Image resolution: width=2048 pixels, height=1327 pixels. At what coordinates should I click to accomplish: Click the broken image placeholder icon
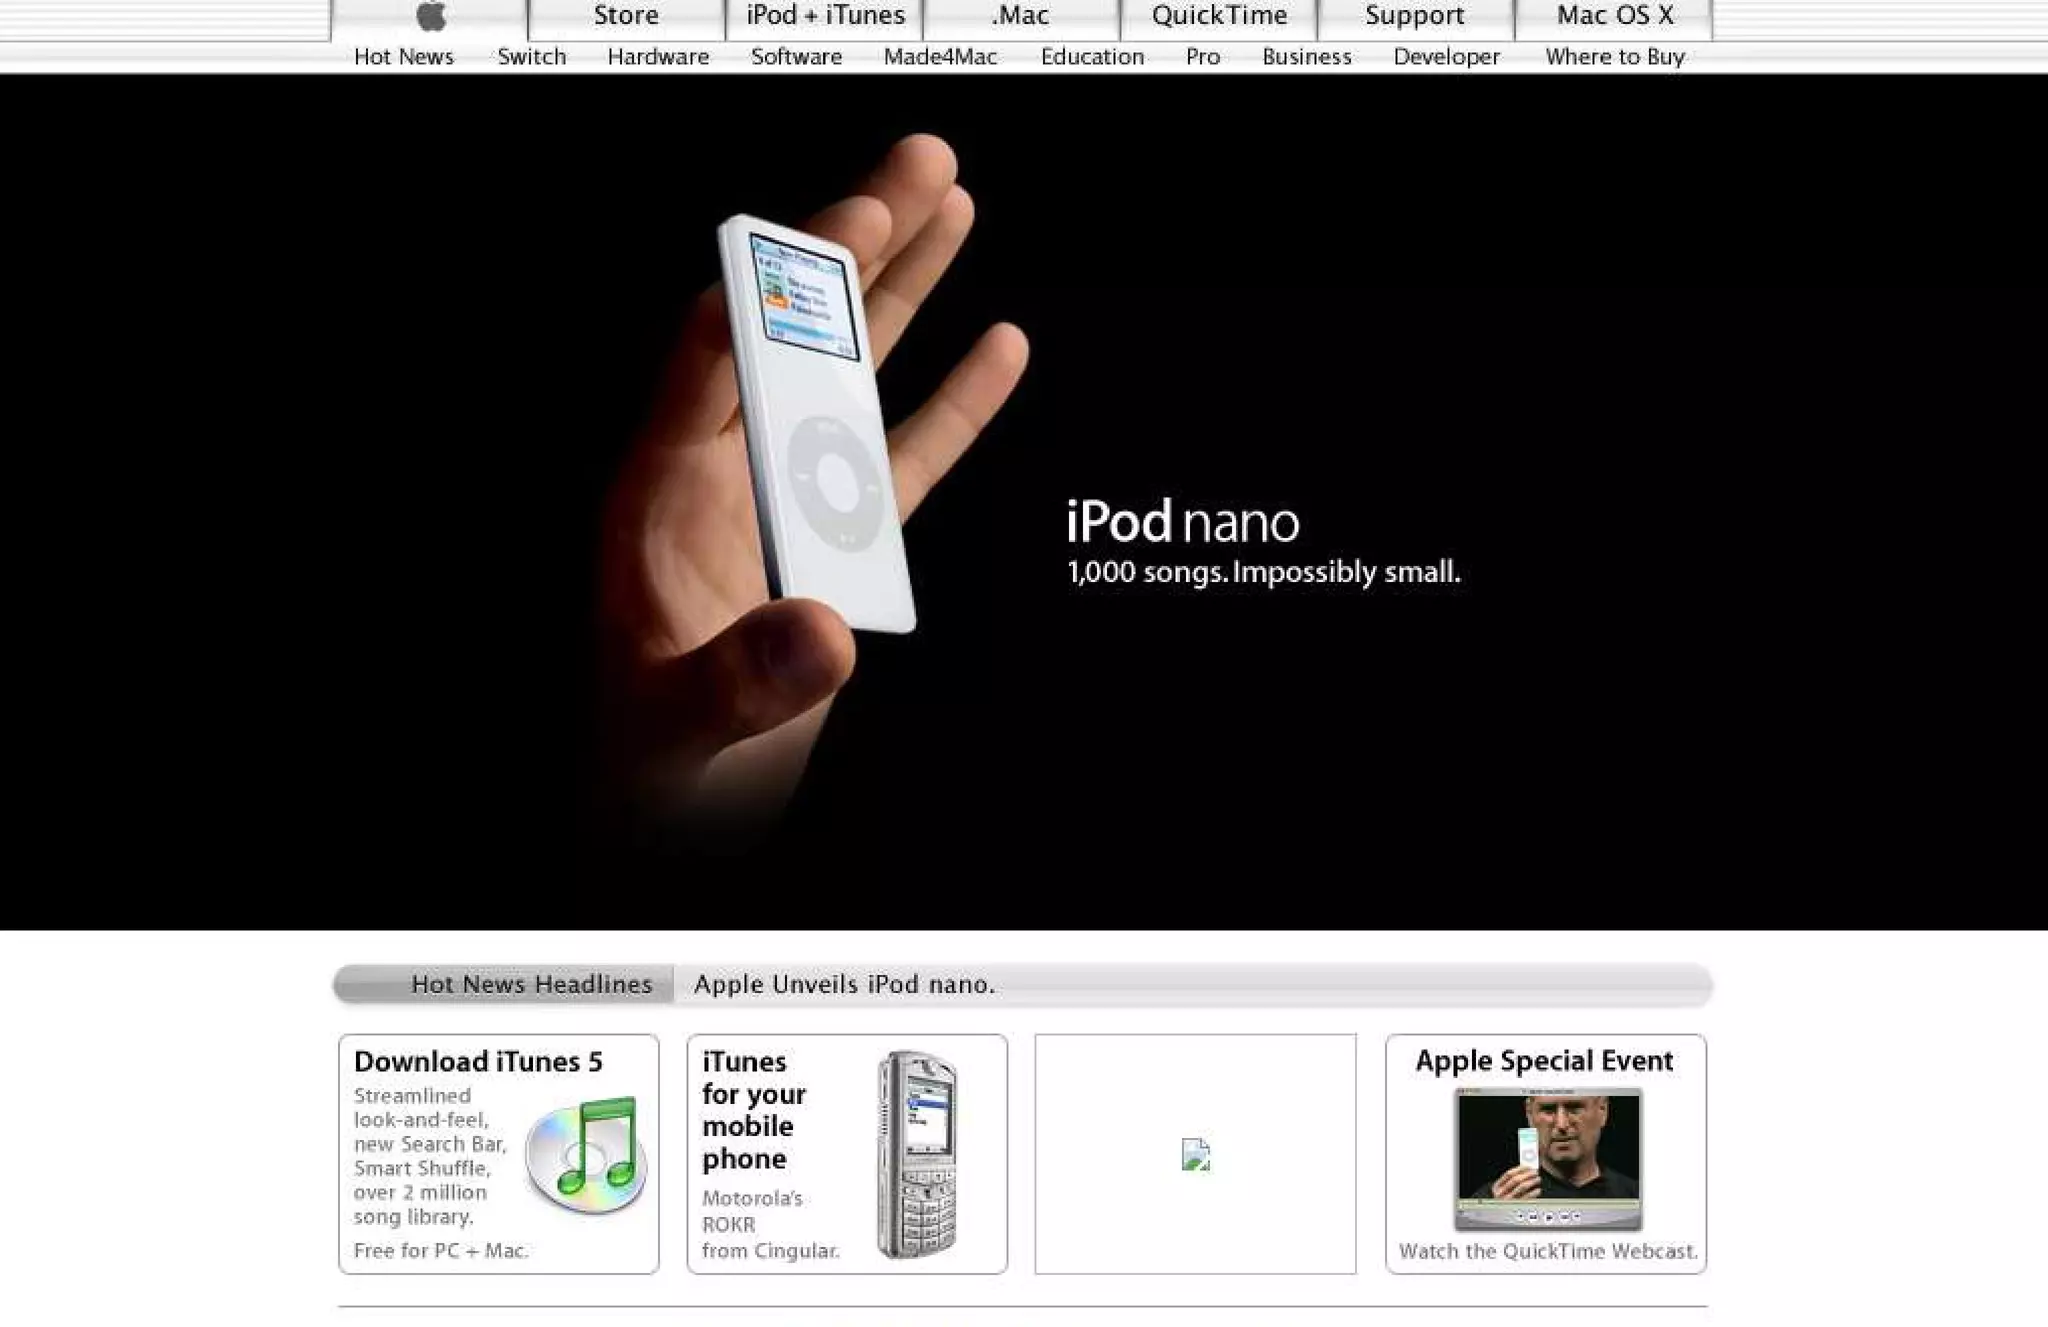(1196, 1154)
